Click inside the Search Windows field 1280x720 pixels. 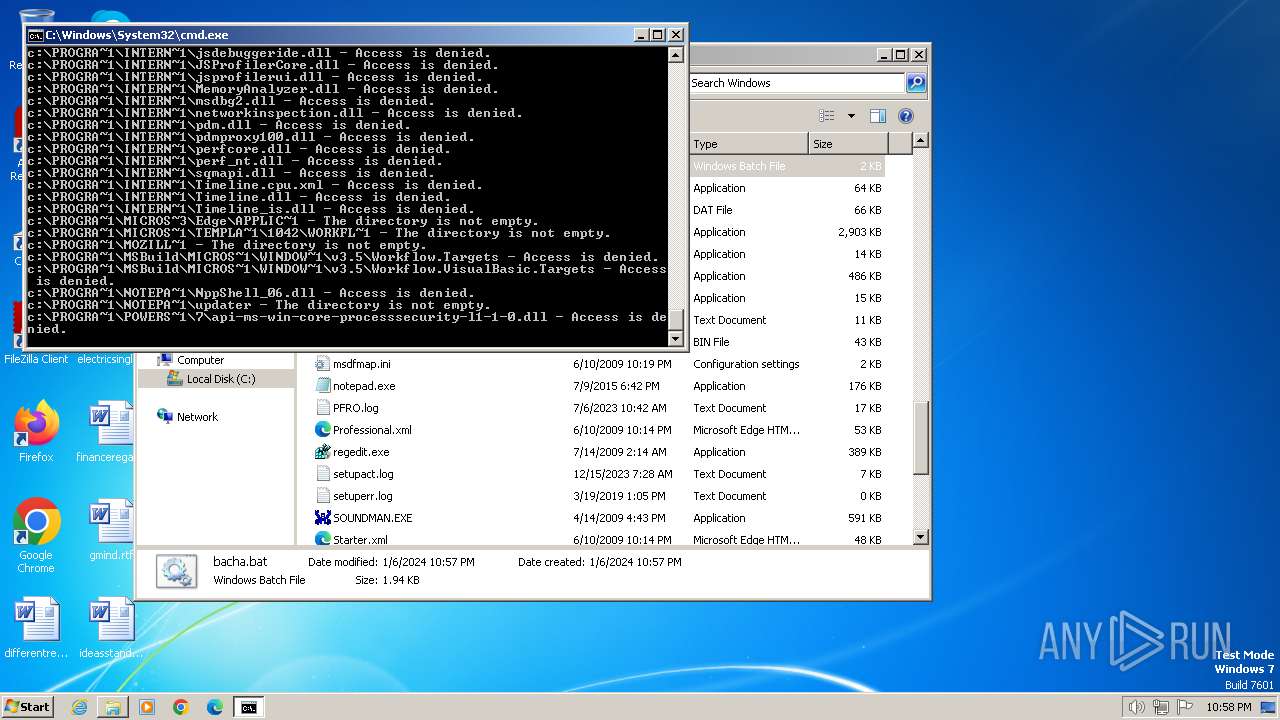(796, 83)
